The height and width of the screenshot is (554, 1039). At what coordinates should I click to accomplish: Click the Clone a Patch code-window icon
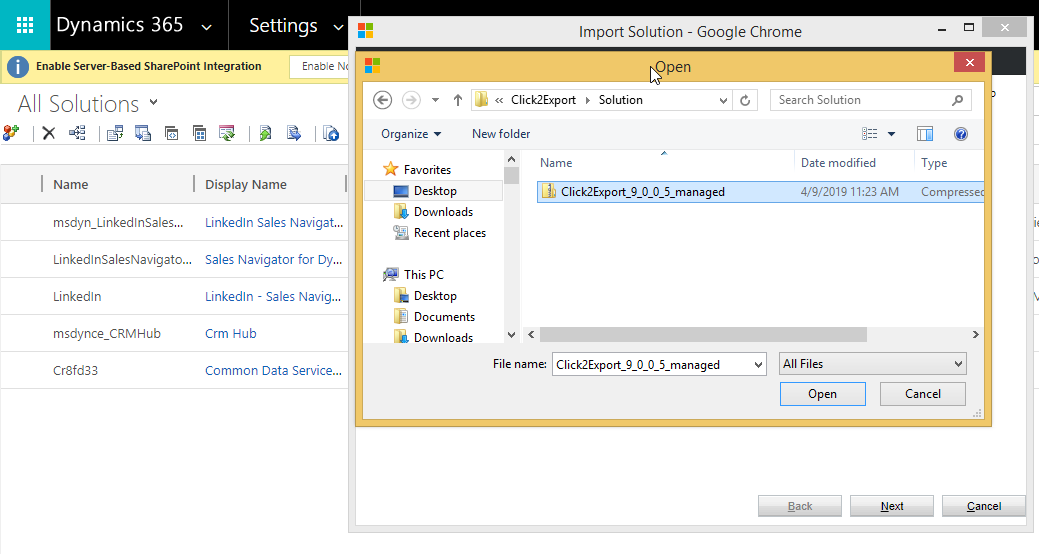pos(172,133)
